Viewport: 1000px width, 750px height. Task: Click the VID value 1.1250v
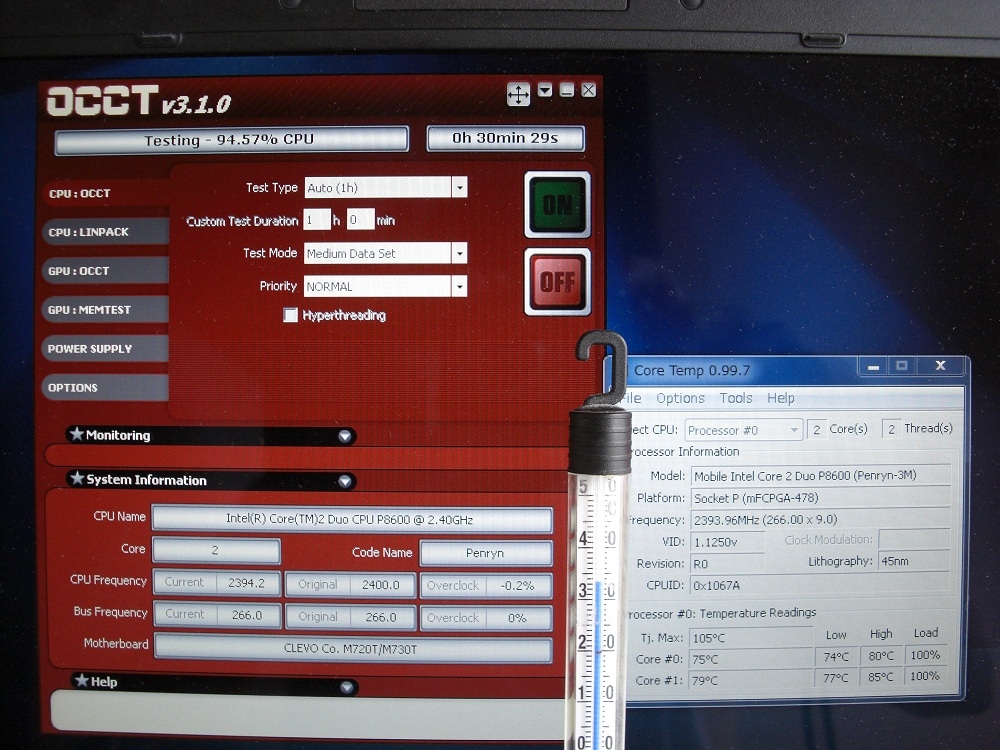coord(728,542)
